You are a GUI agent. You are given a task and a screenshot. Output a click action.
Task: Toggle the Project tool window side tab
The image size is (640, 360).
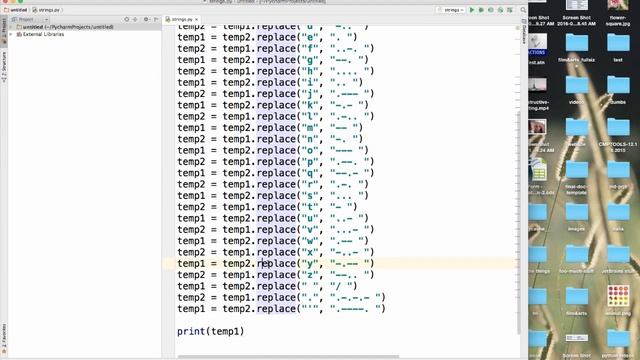[x=4, y=31]
